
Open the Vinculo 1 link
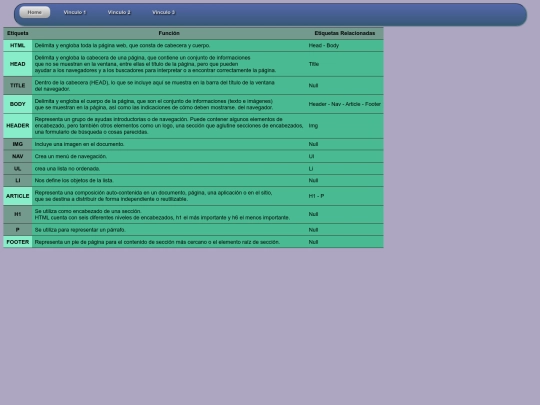point(75,12)
